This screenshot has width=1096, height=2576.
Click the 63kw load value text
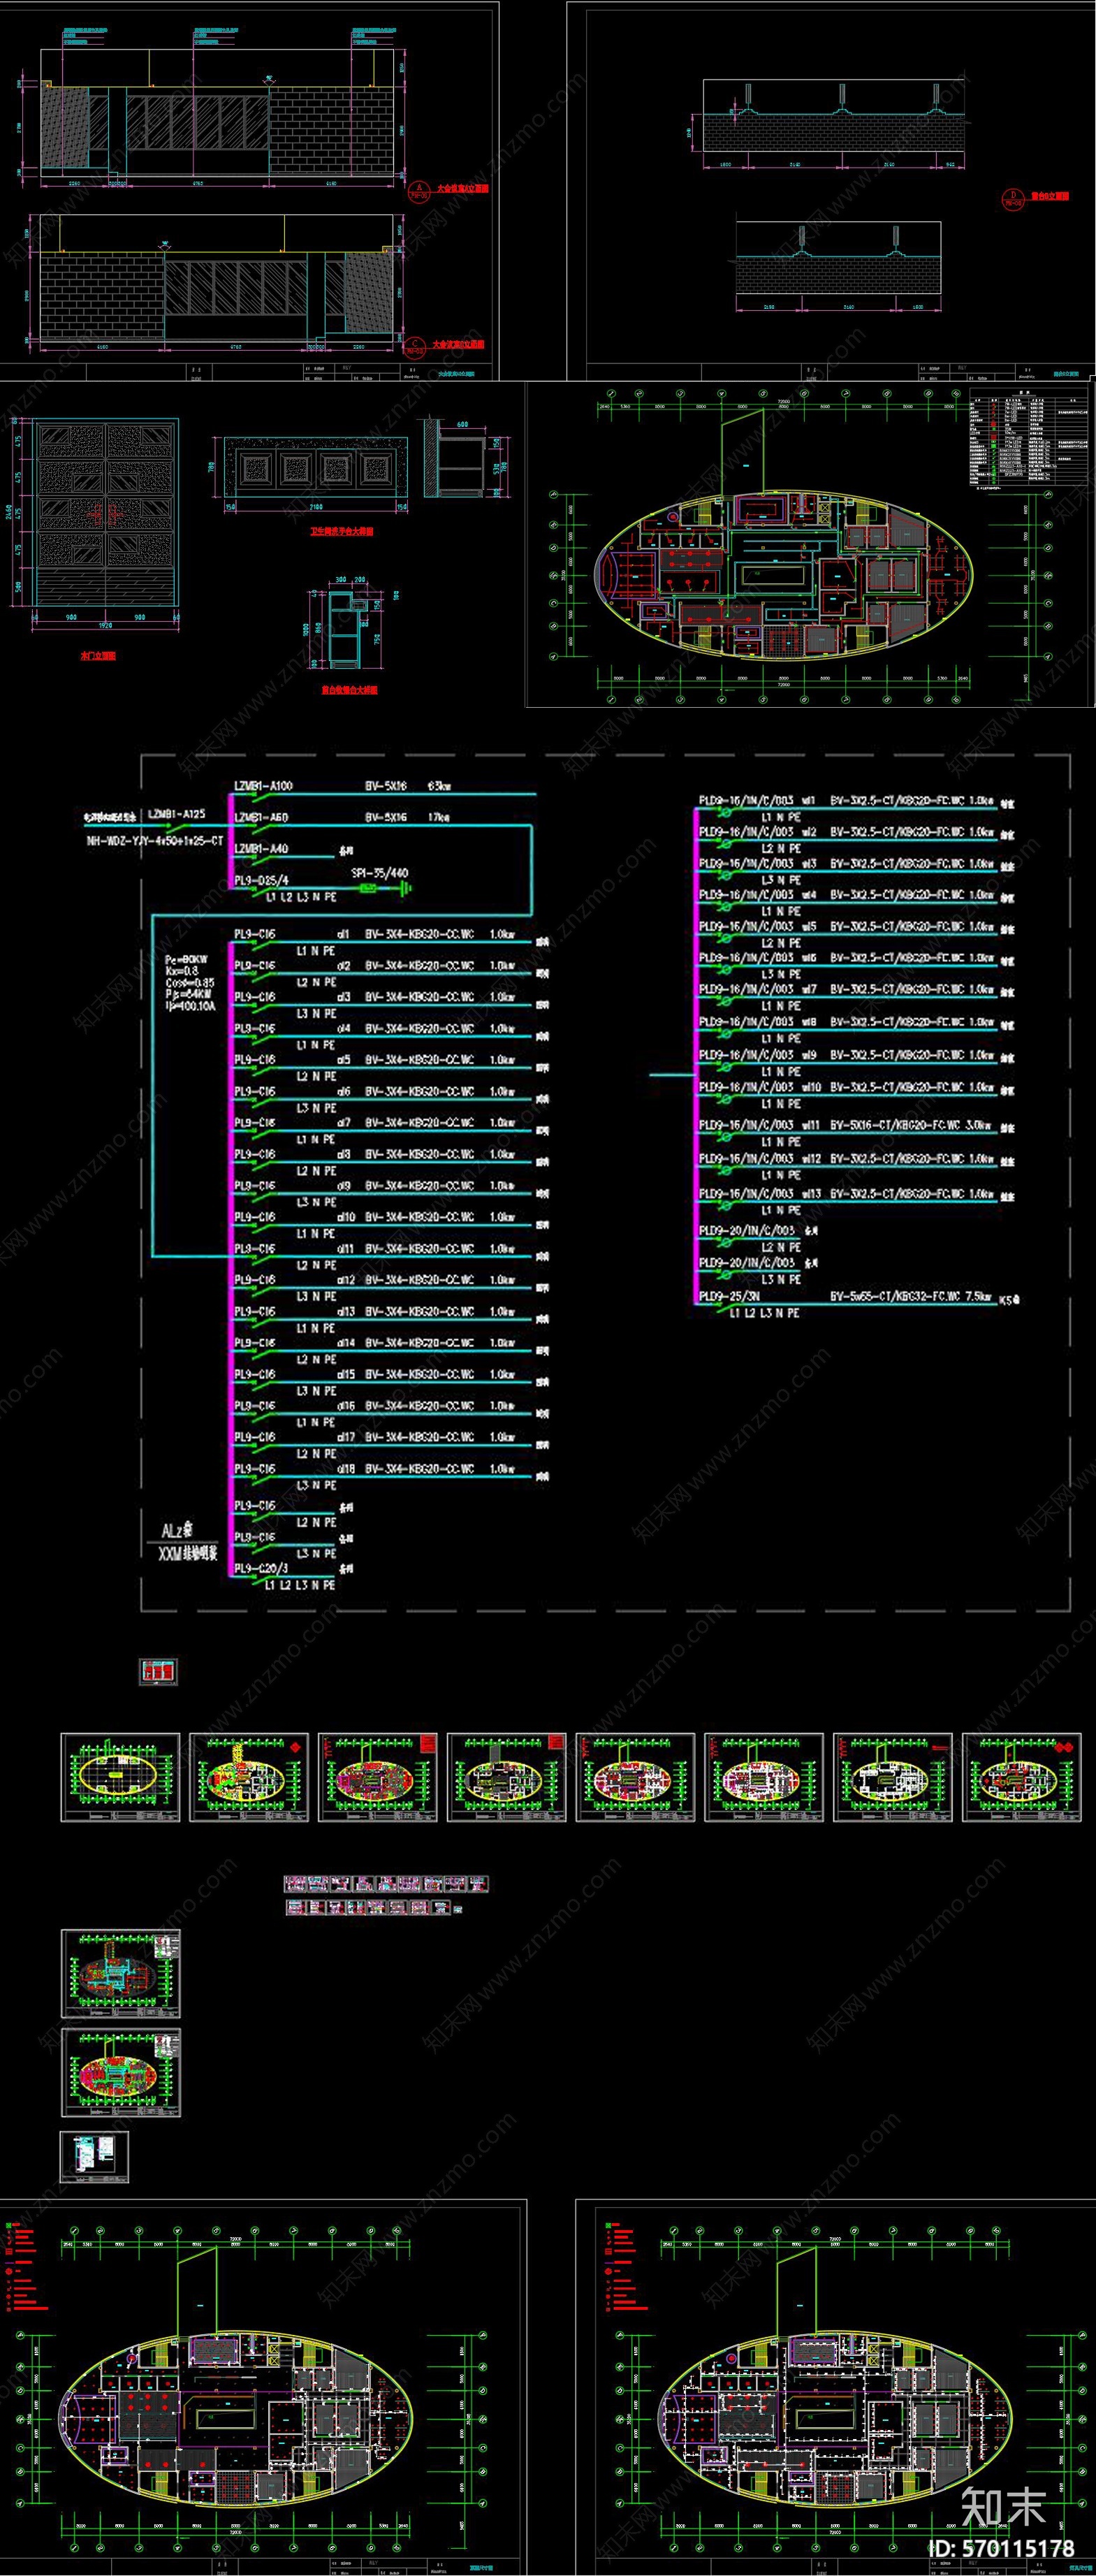click(439, 785)
